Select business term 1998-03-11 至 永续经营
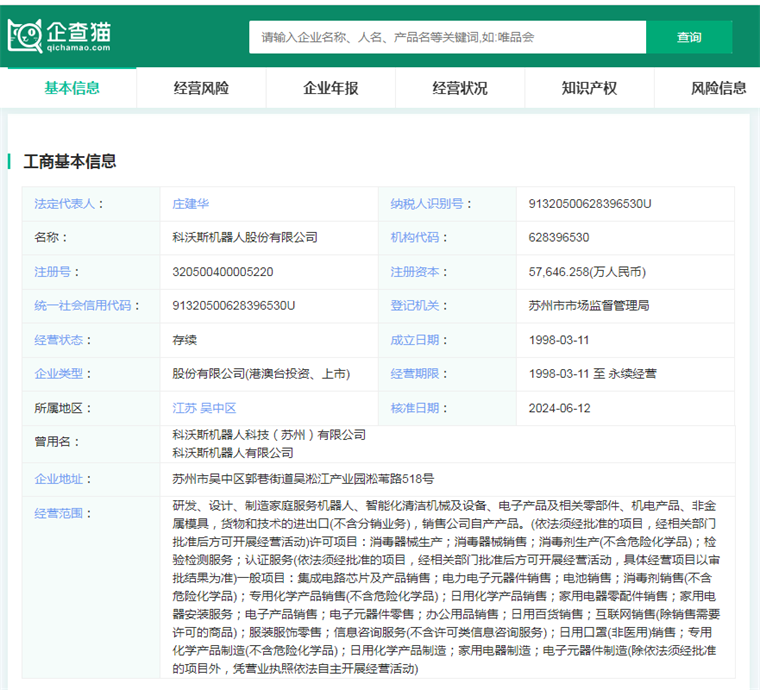Screen dimensions: 760x690 [x=592, y=374]
